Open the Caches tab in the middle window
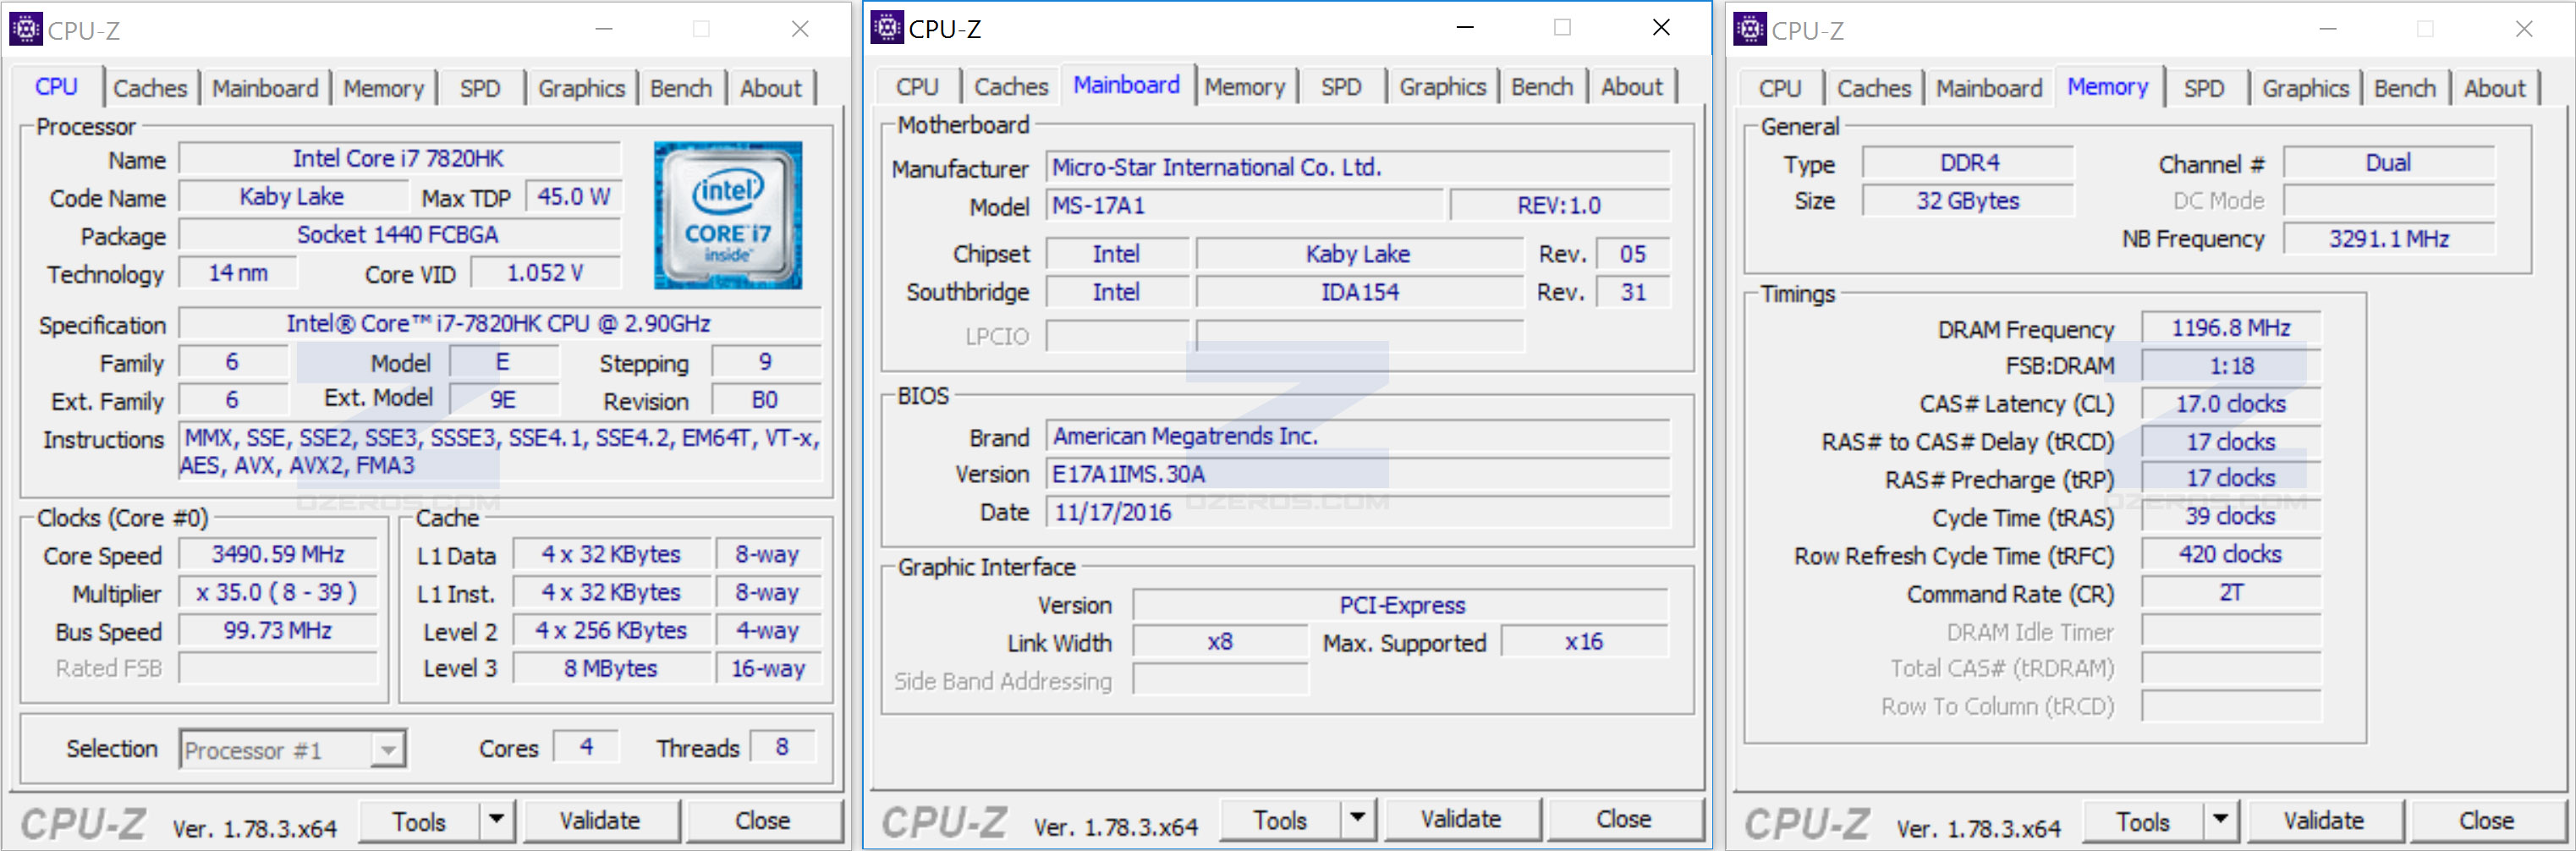Screen dimensions: 2576x851 click(x=1011, y=87)
